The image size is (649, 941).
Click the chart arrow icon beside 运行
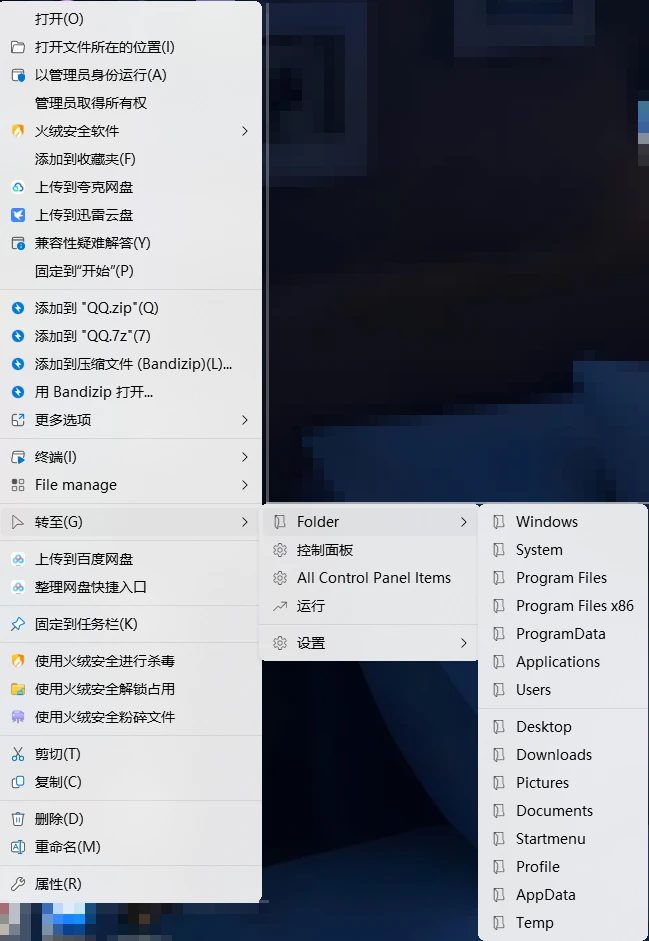[279, 606]
